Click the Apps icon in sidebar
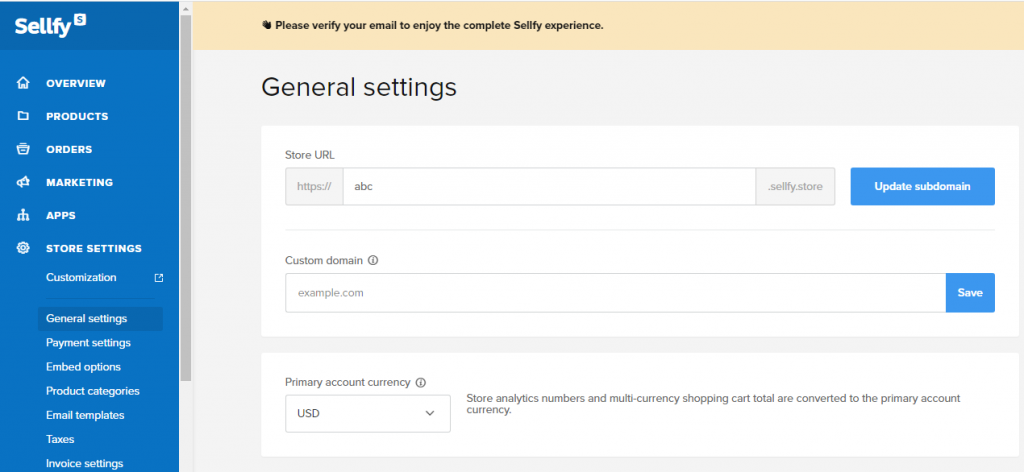This screenshot has width=1024, height=472. click(23, 215)
